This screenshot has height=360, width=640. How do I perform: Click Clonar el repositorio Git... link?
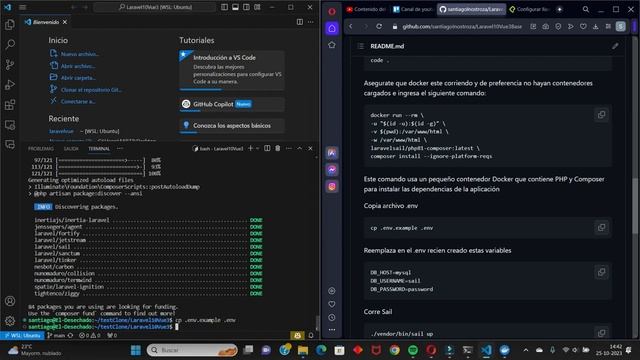click(91, 90)
